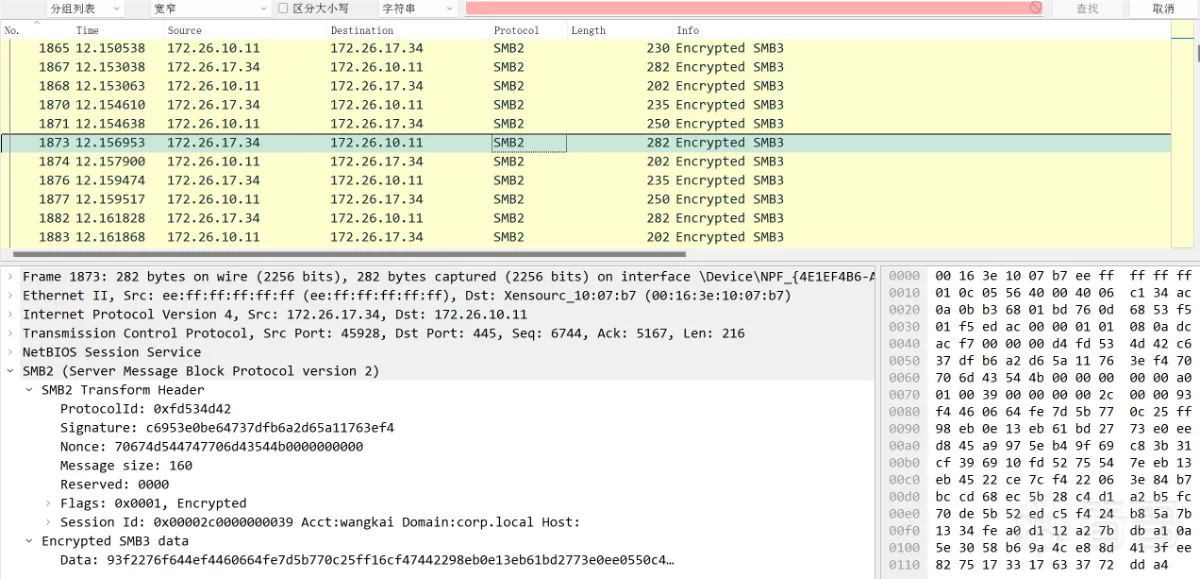Screen dimensions: 1200x579
Task: Clear the search field with the red icon
Action: [x=1035, y=8]
